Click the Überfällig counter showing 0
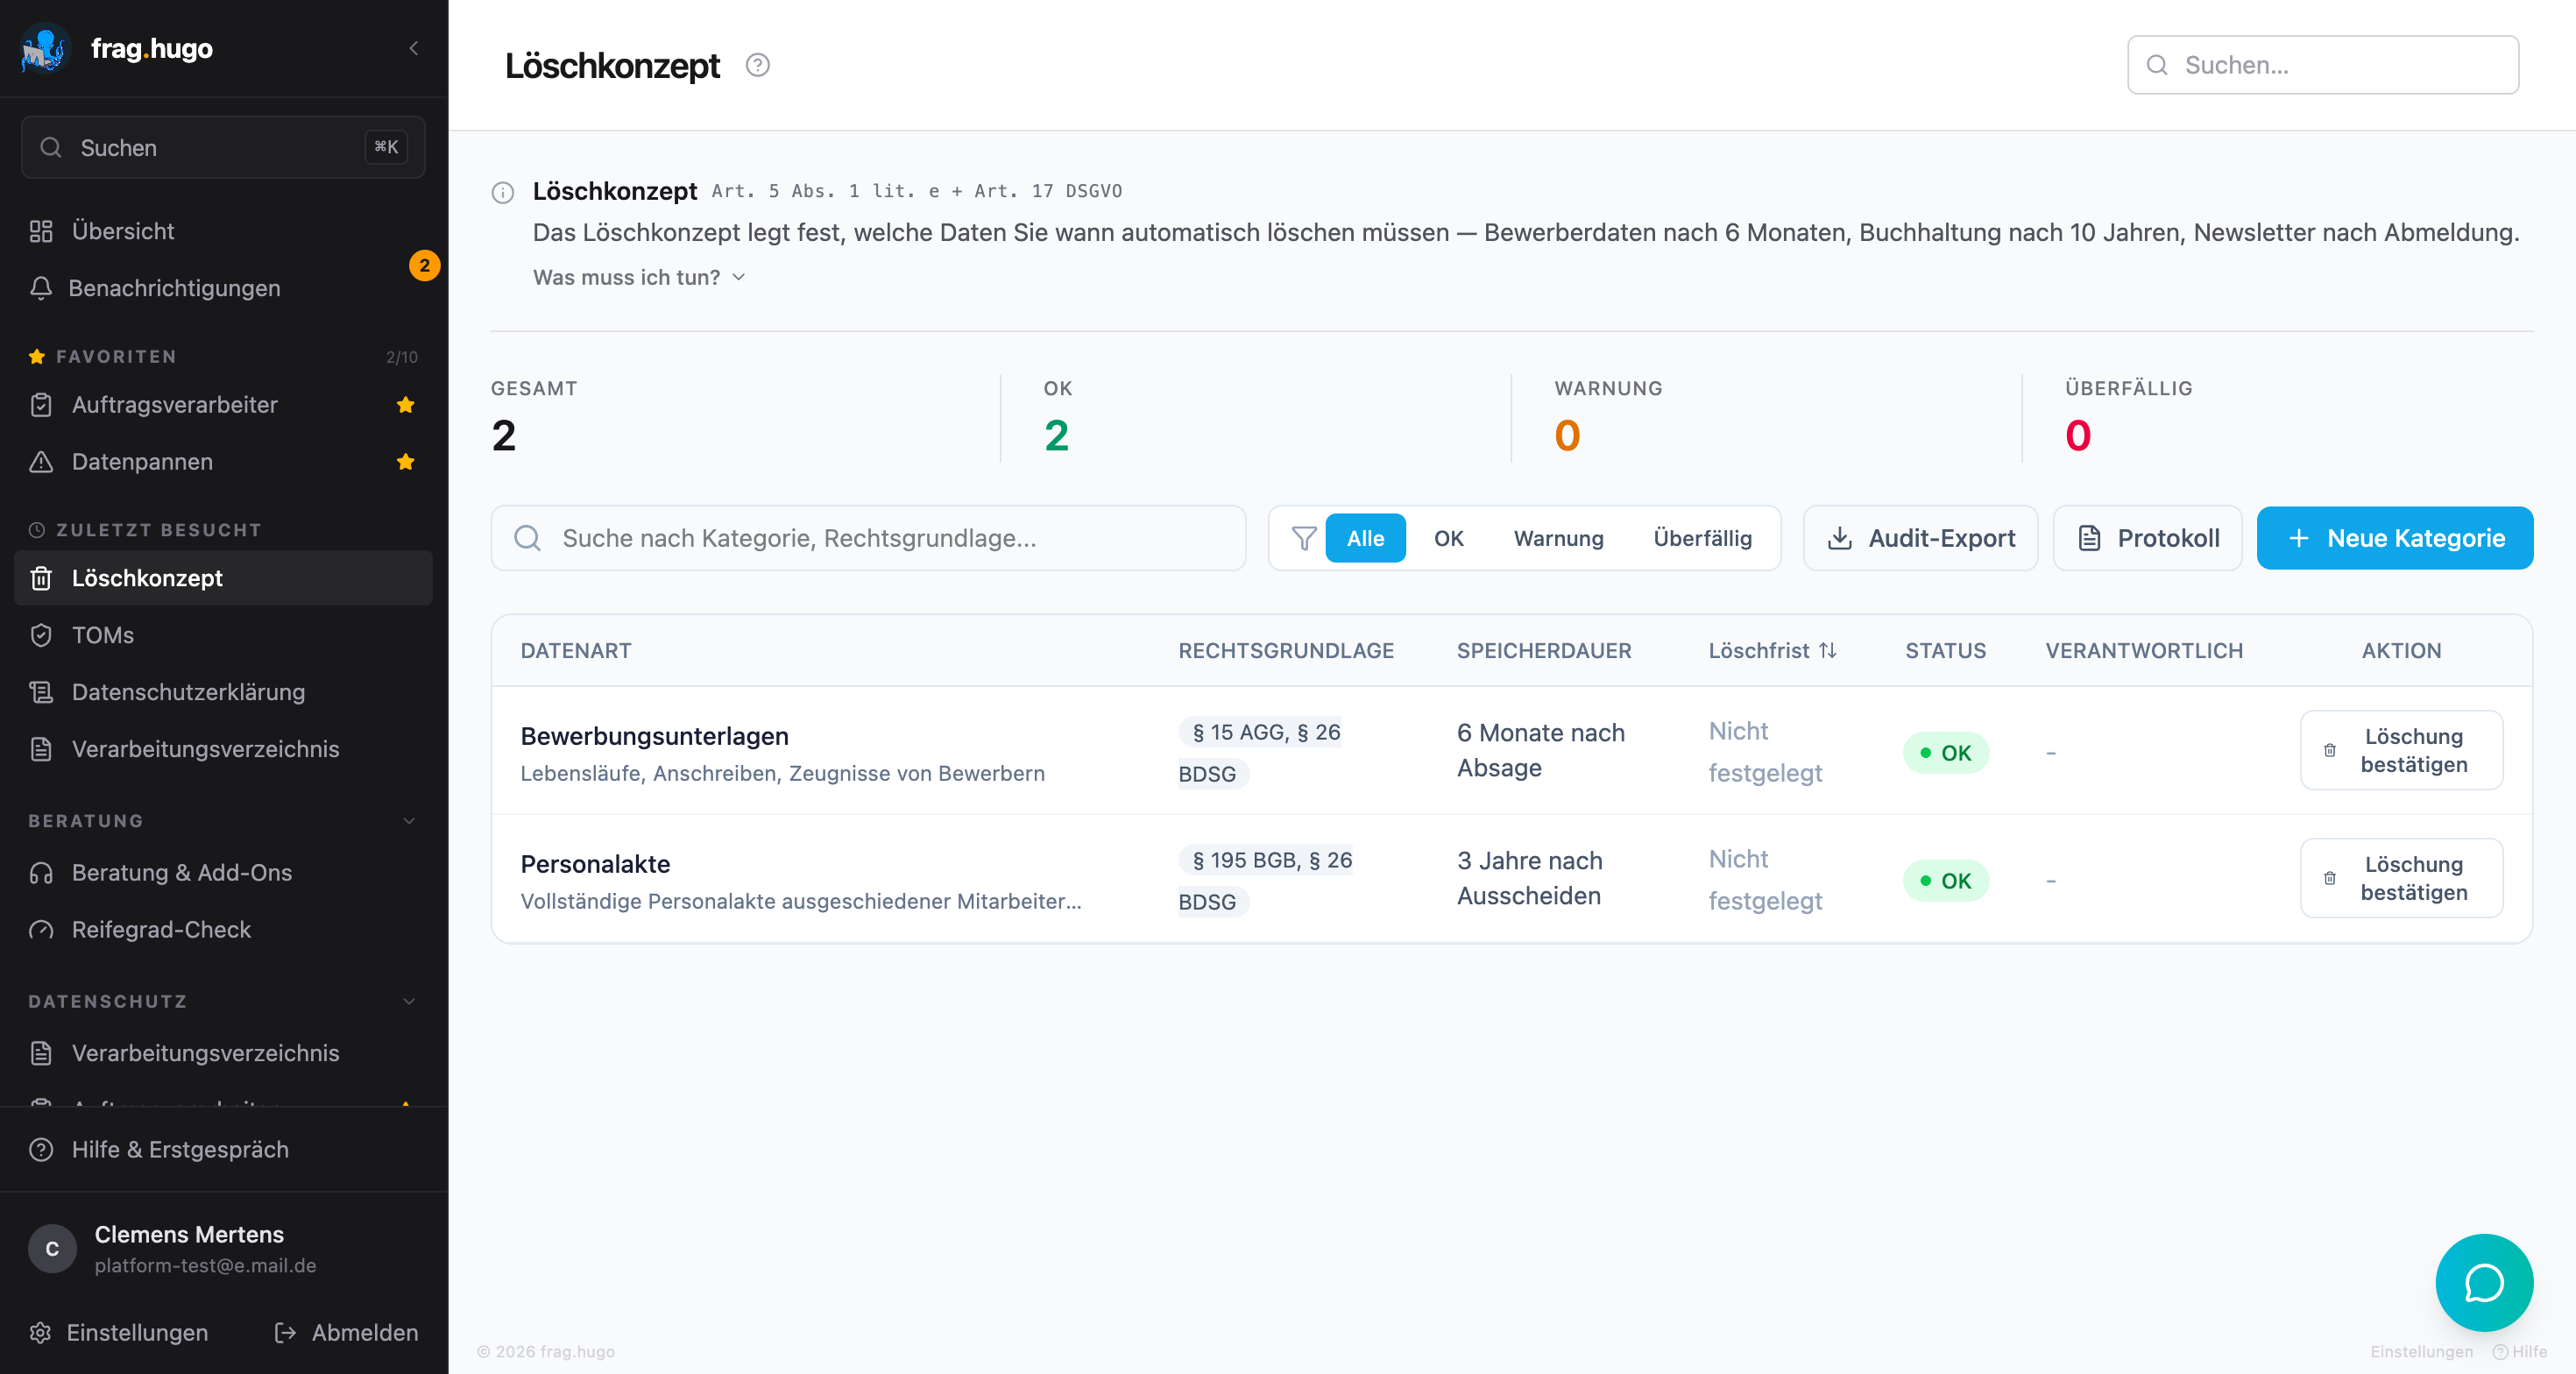Screen dimensions: 2576x1374 coord(2078,435)
